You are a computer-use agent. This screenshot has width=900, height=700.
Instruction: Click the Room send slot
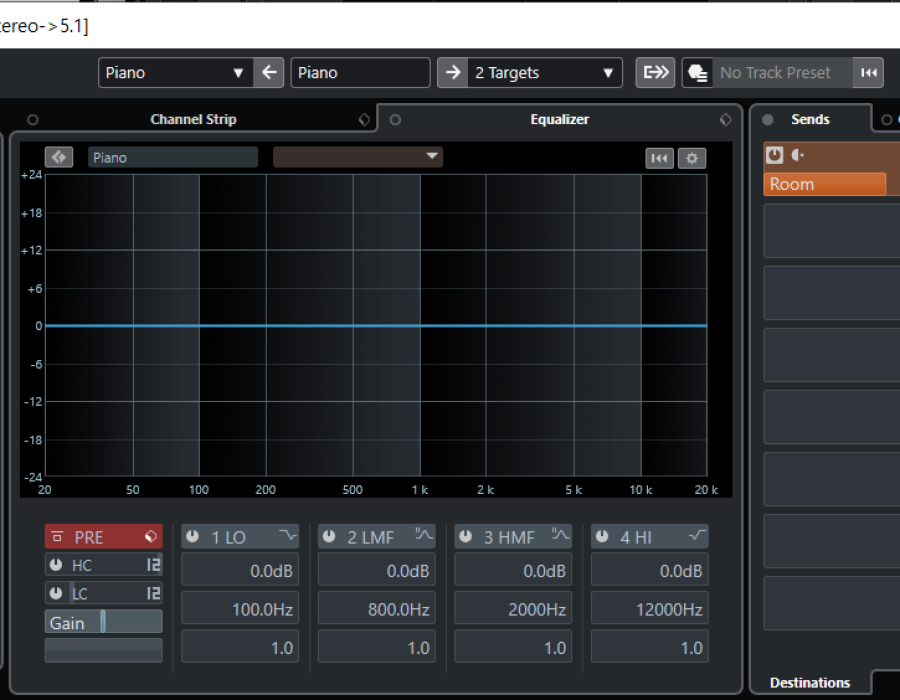[825, 184]
